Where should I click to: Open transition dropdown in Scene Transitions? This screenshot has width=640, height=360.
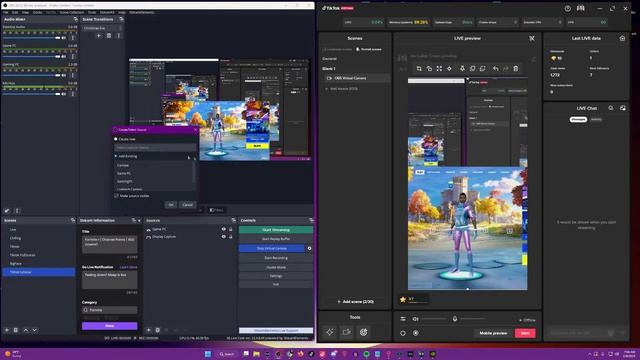click(102, 28)
